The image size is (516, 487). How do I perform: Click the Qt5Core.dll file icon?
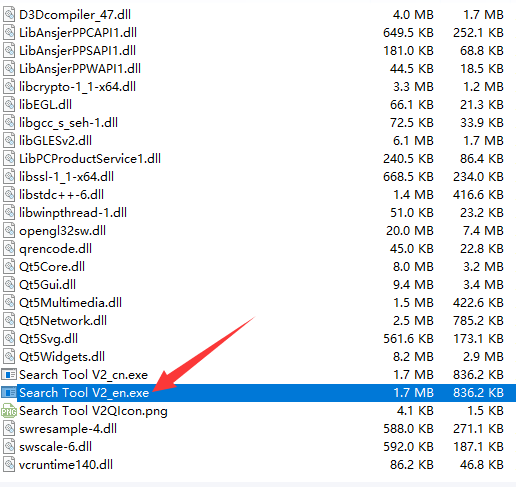point(9,267)
